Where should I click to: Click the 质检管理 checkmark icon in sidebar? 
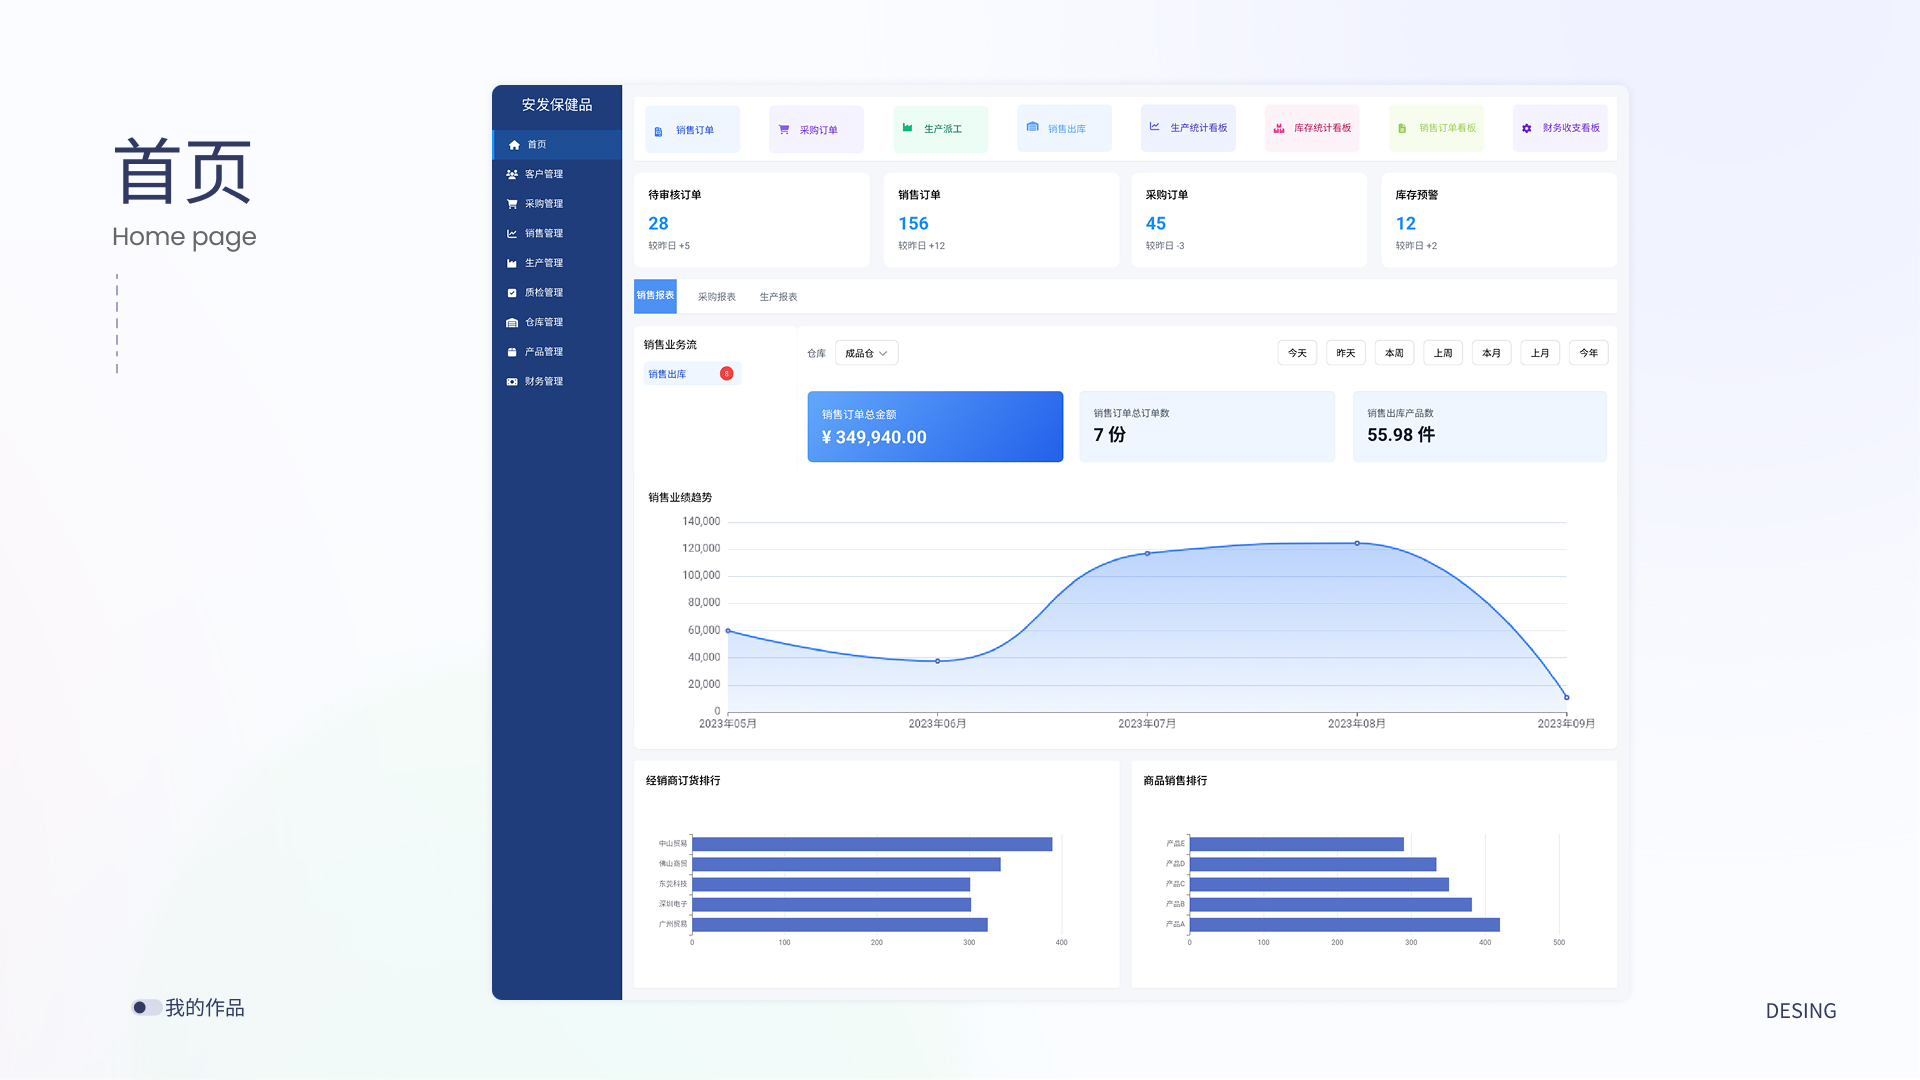(x=512, y=293)
